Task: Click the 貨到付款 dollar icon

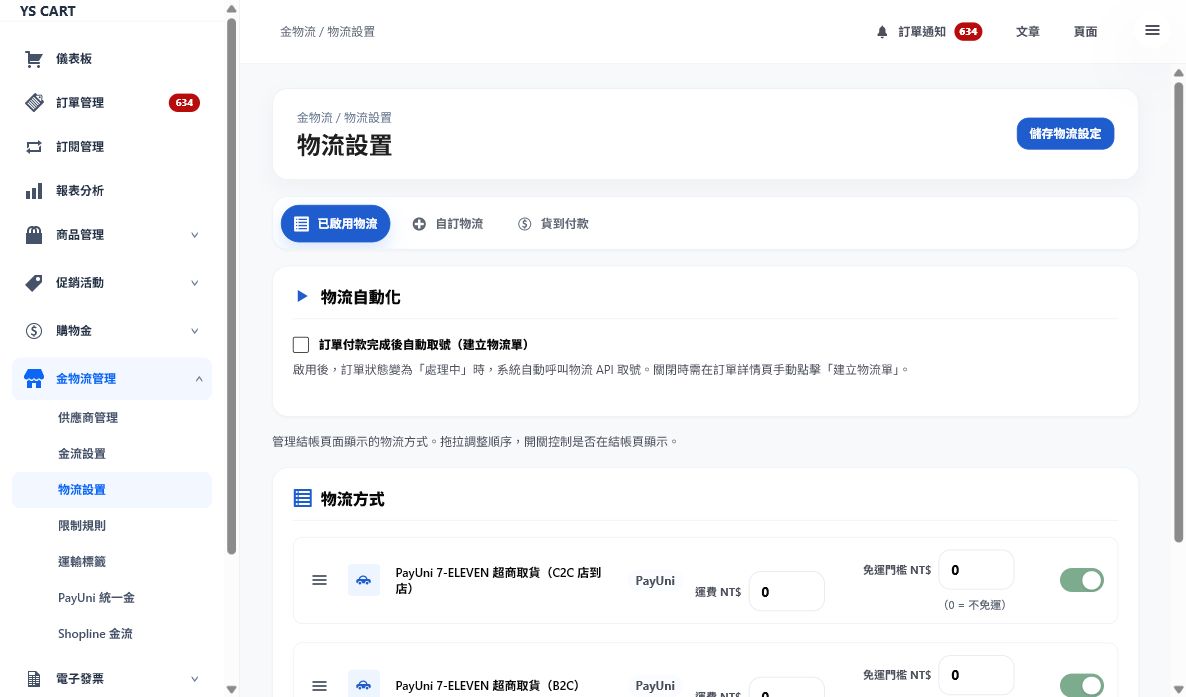Action: click(524, 224)
